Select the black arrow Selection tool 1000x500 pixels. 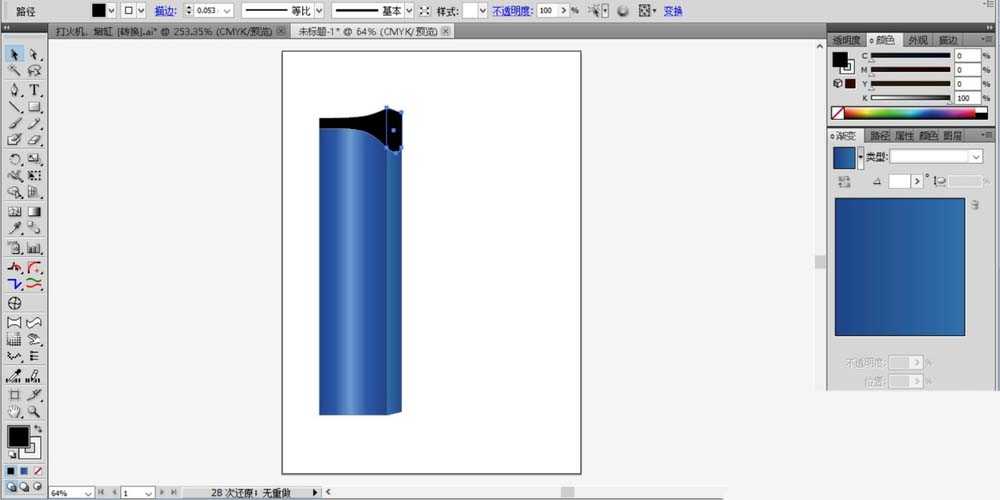[14, 55]
